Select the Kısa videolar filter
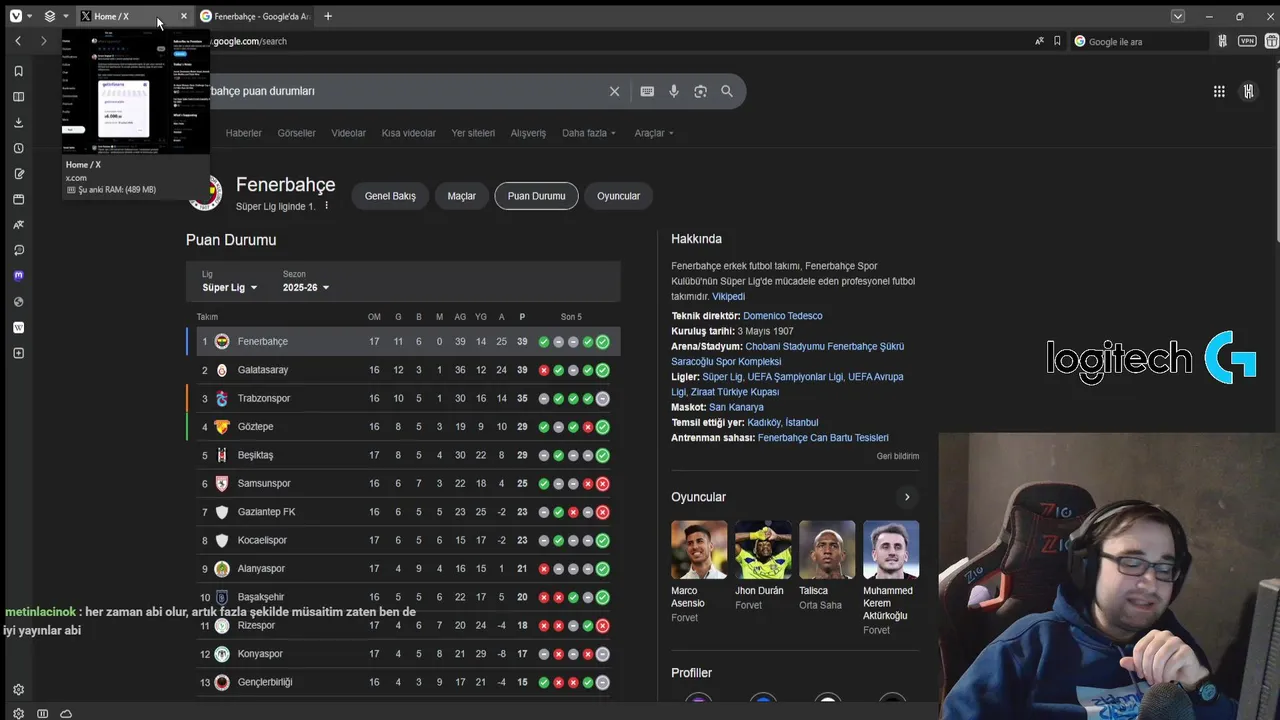This screenshot has width=1280, height=720. tap(408, 133)
